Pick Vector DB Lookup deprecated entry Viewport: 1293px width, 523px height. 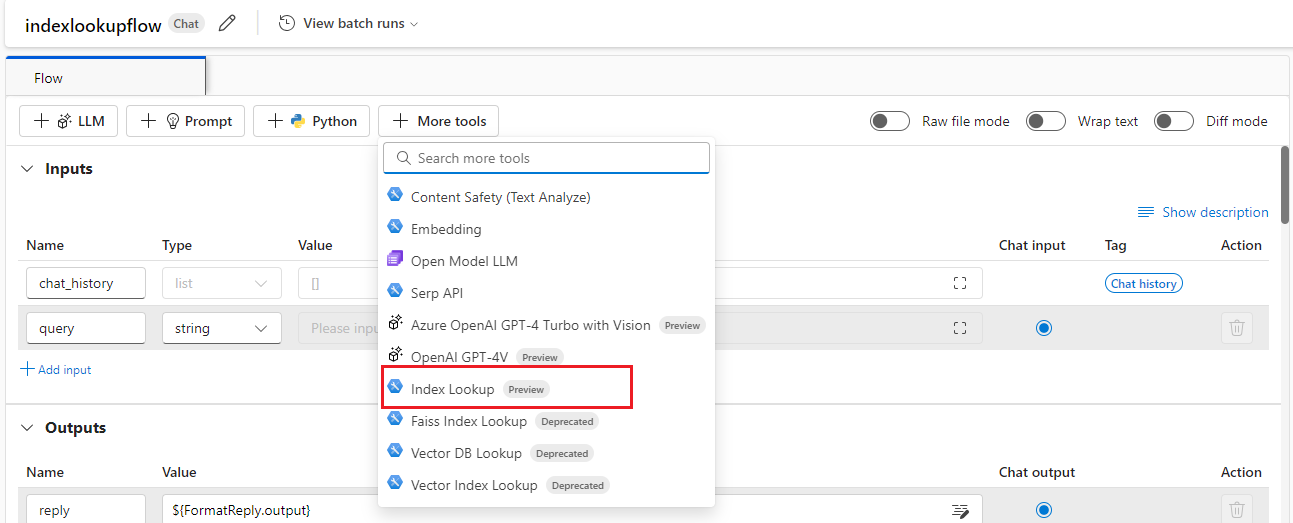pyautogui.click(x=546, y=453)
